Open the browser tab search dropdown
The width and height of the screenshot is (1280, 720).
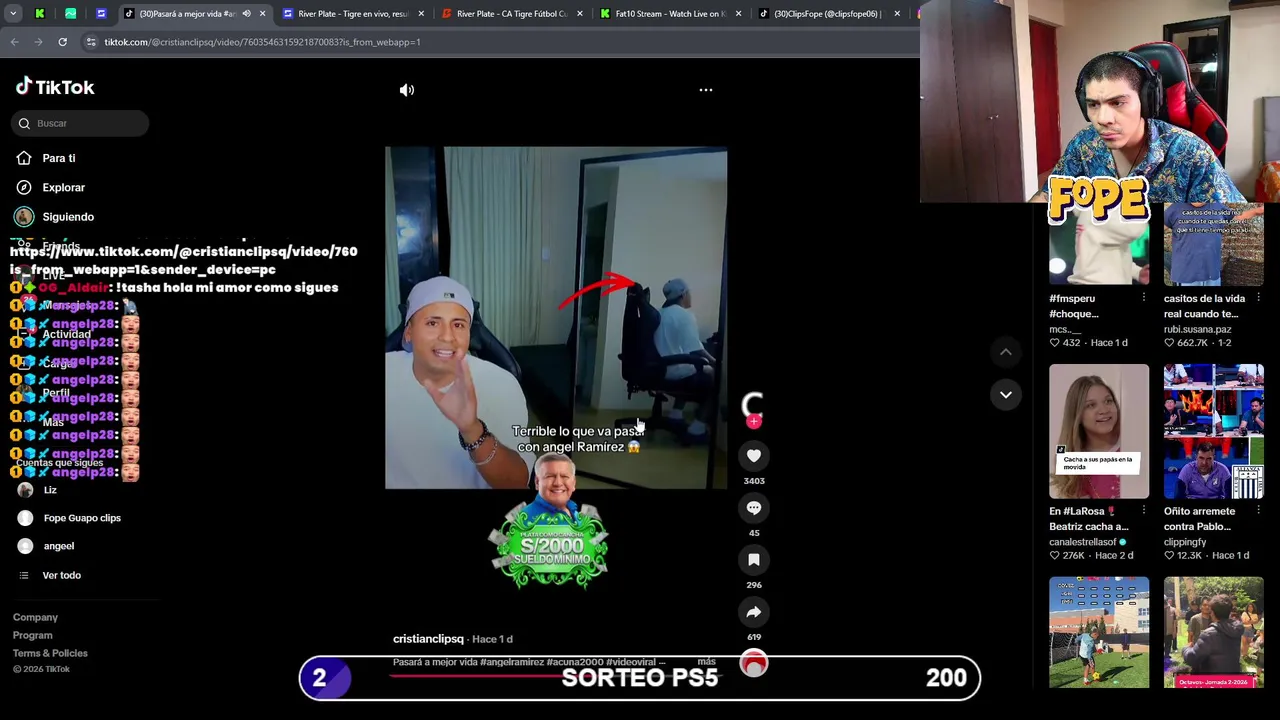click(13, 13)
